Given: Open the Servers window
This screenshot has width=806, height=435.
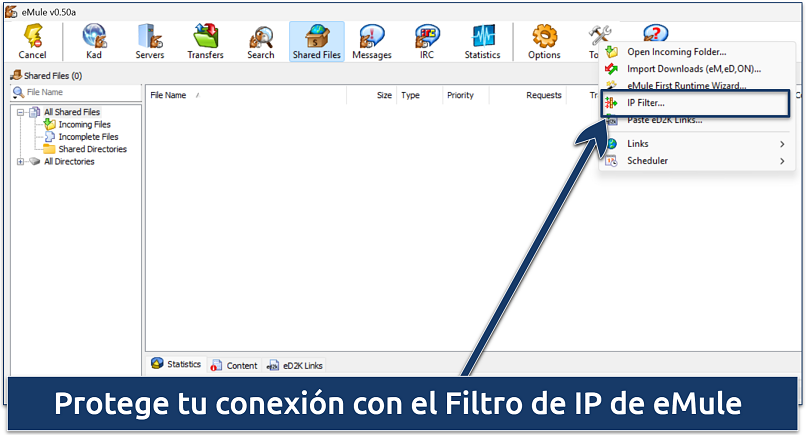Looking at the screenshot, I should (x=150, y=42).
